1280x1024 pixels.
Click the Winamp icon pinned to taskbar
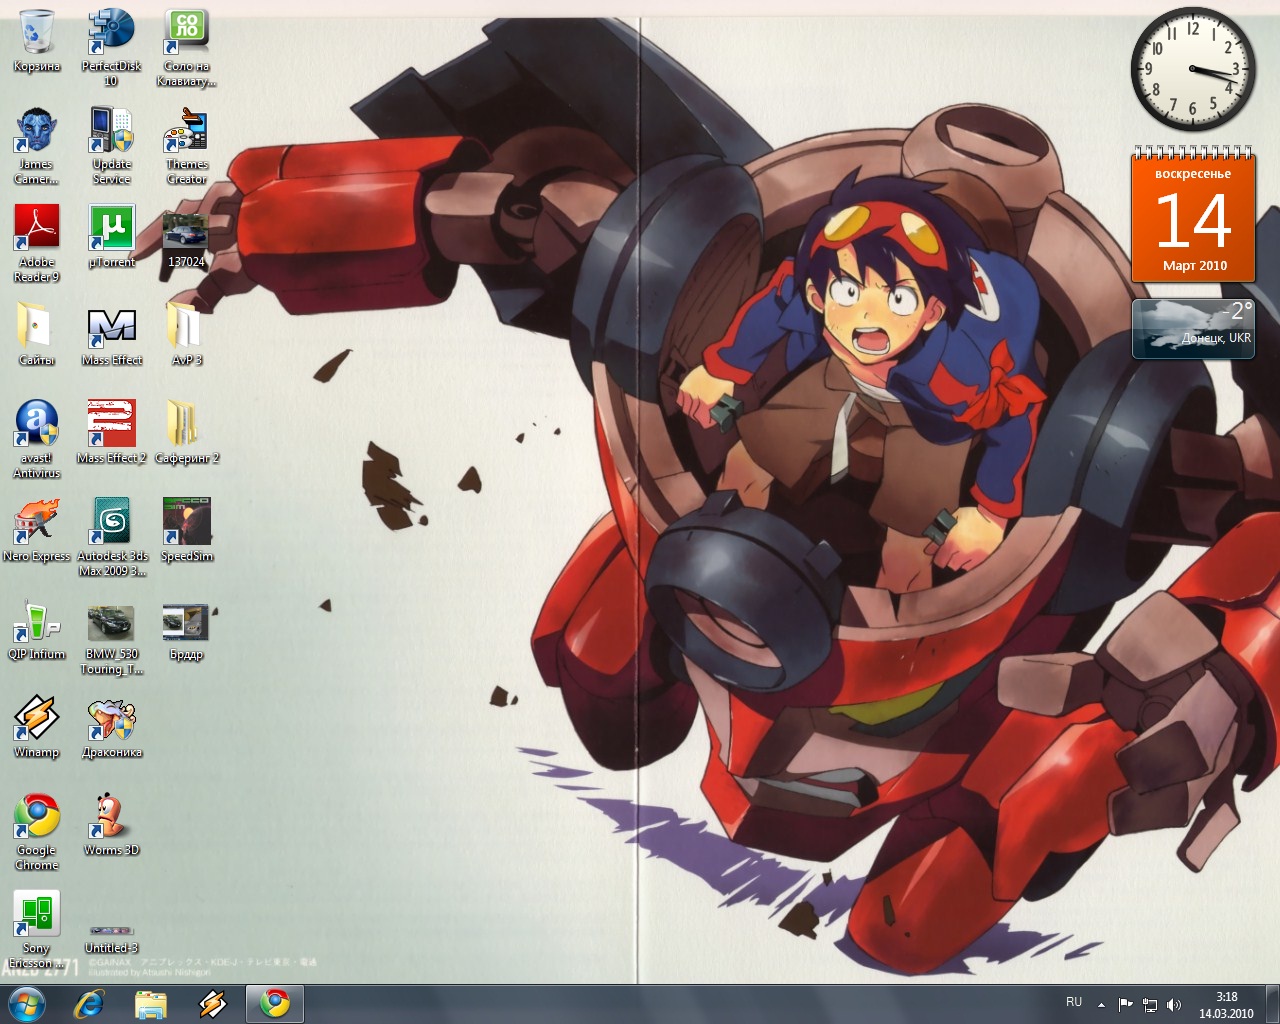tap(213, 1004)
